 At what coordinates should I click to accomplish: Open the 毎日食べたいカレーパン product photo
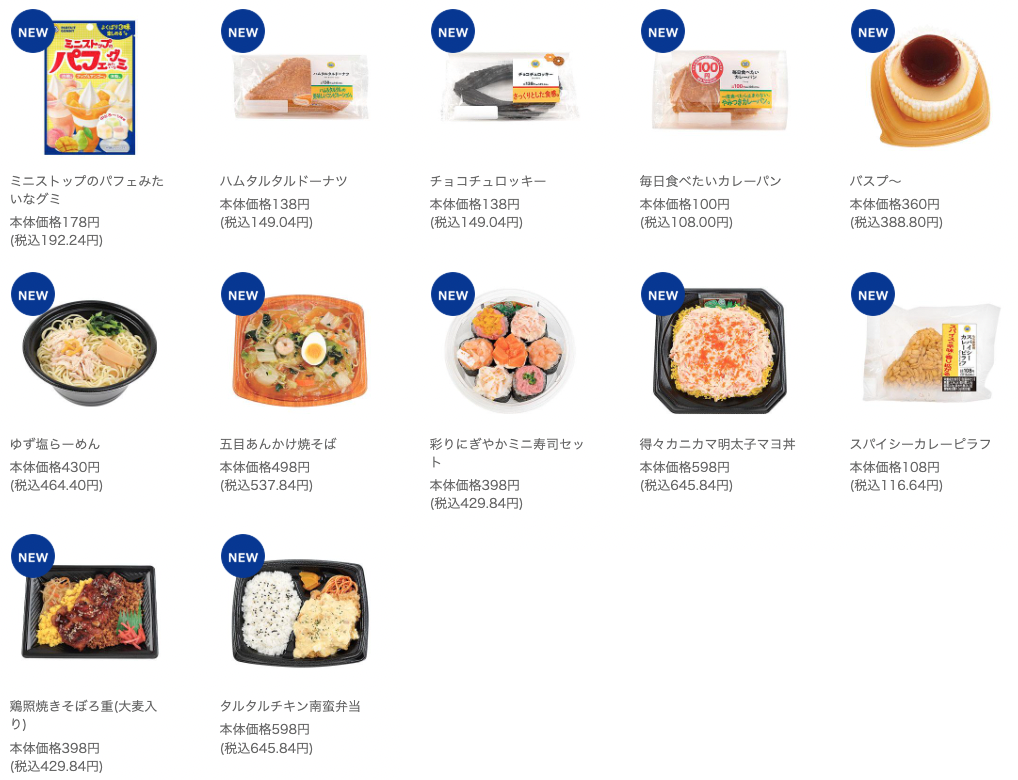click(720, 89)
